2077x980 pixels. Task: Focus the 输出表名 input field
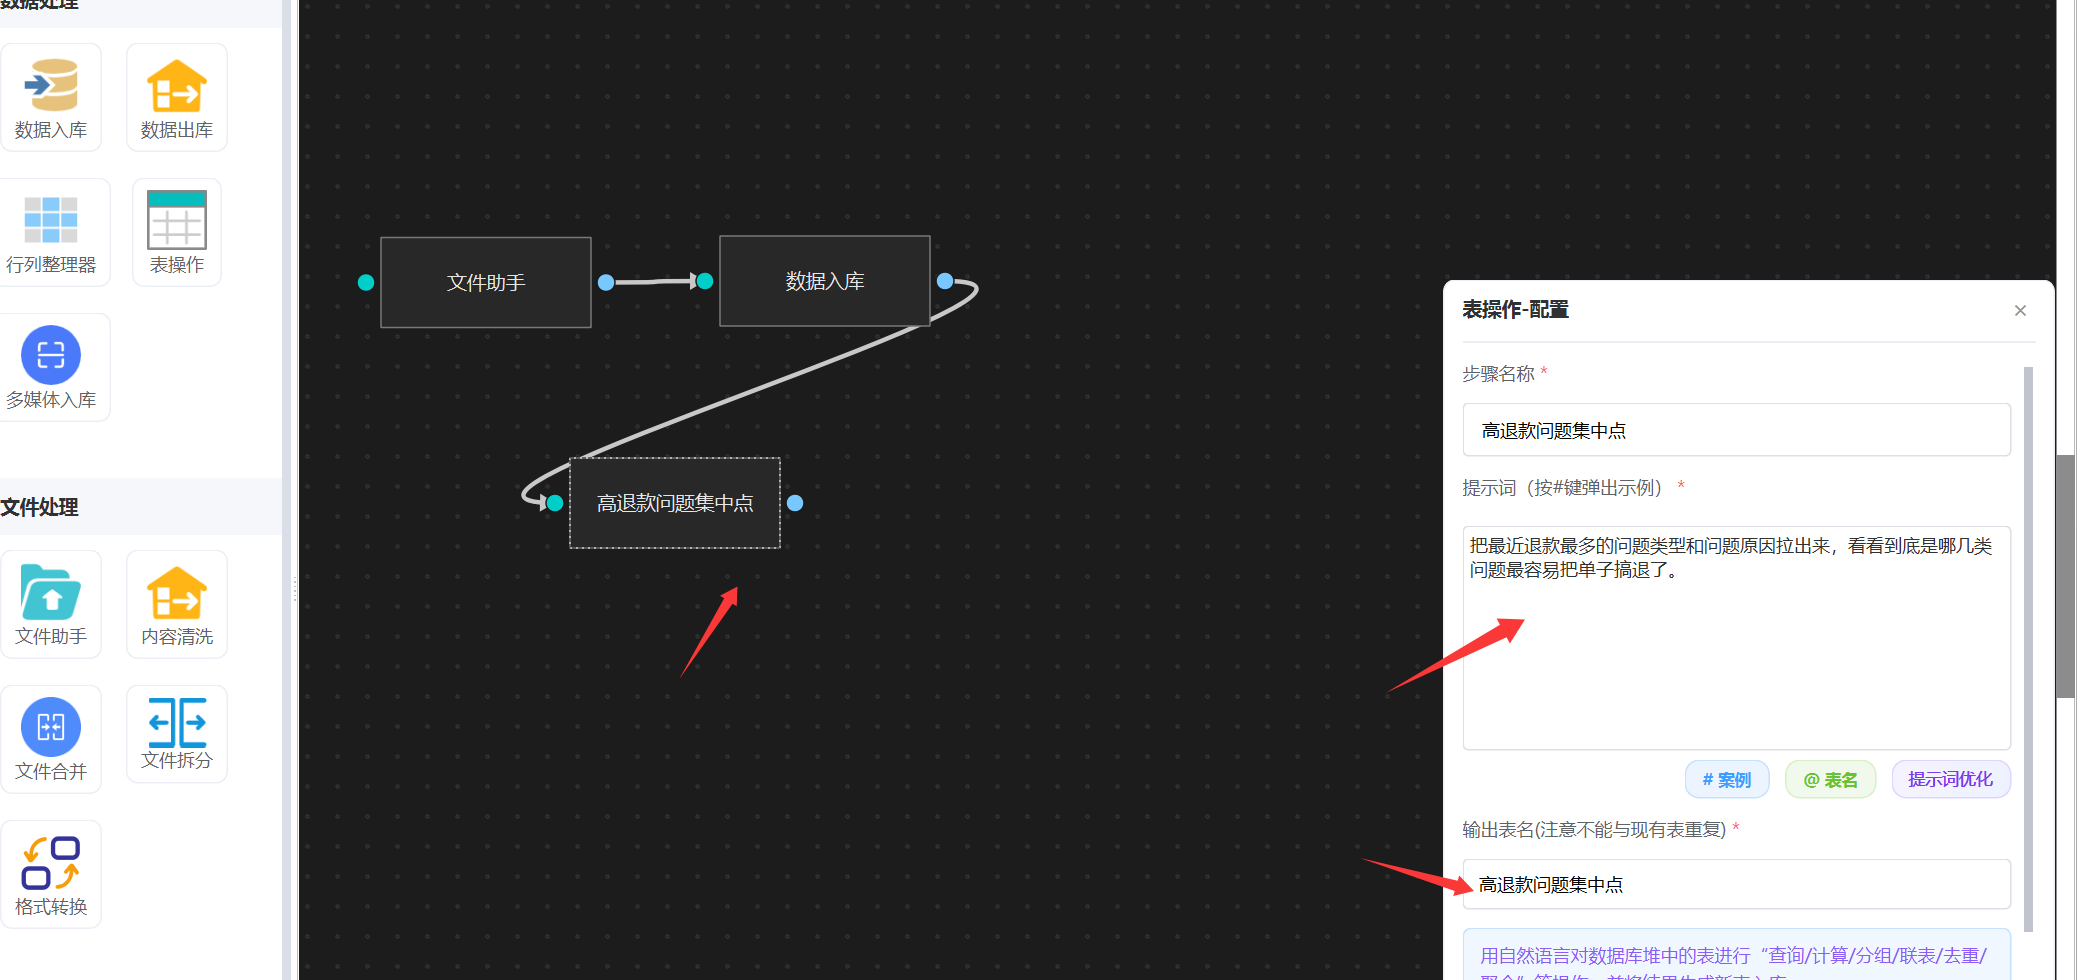tap(1736, 885)
